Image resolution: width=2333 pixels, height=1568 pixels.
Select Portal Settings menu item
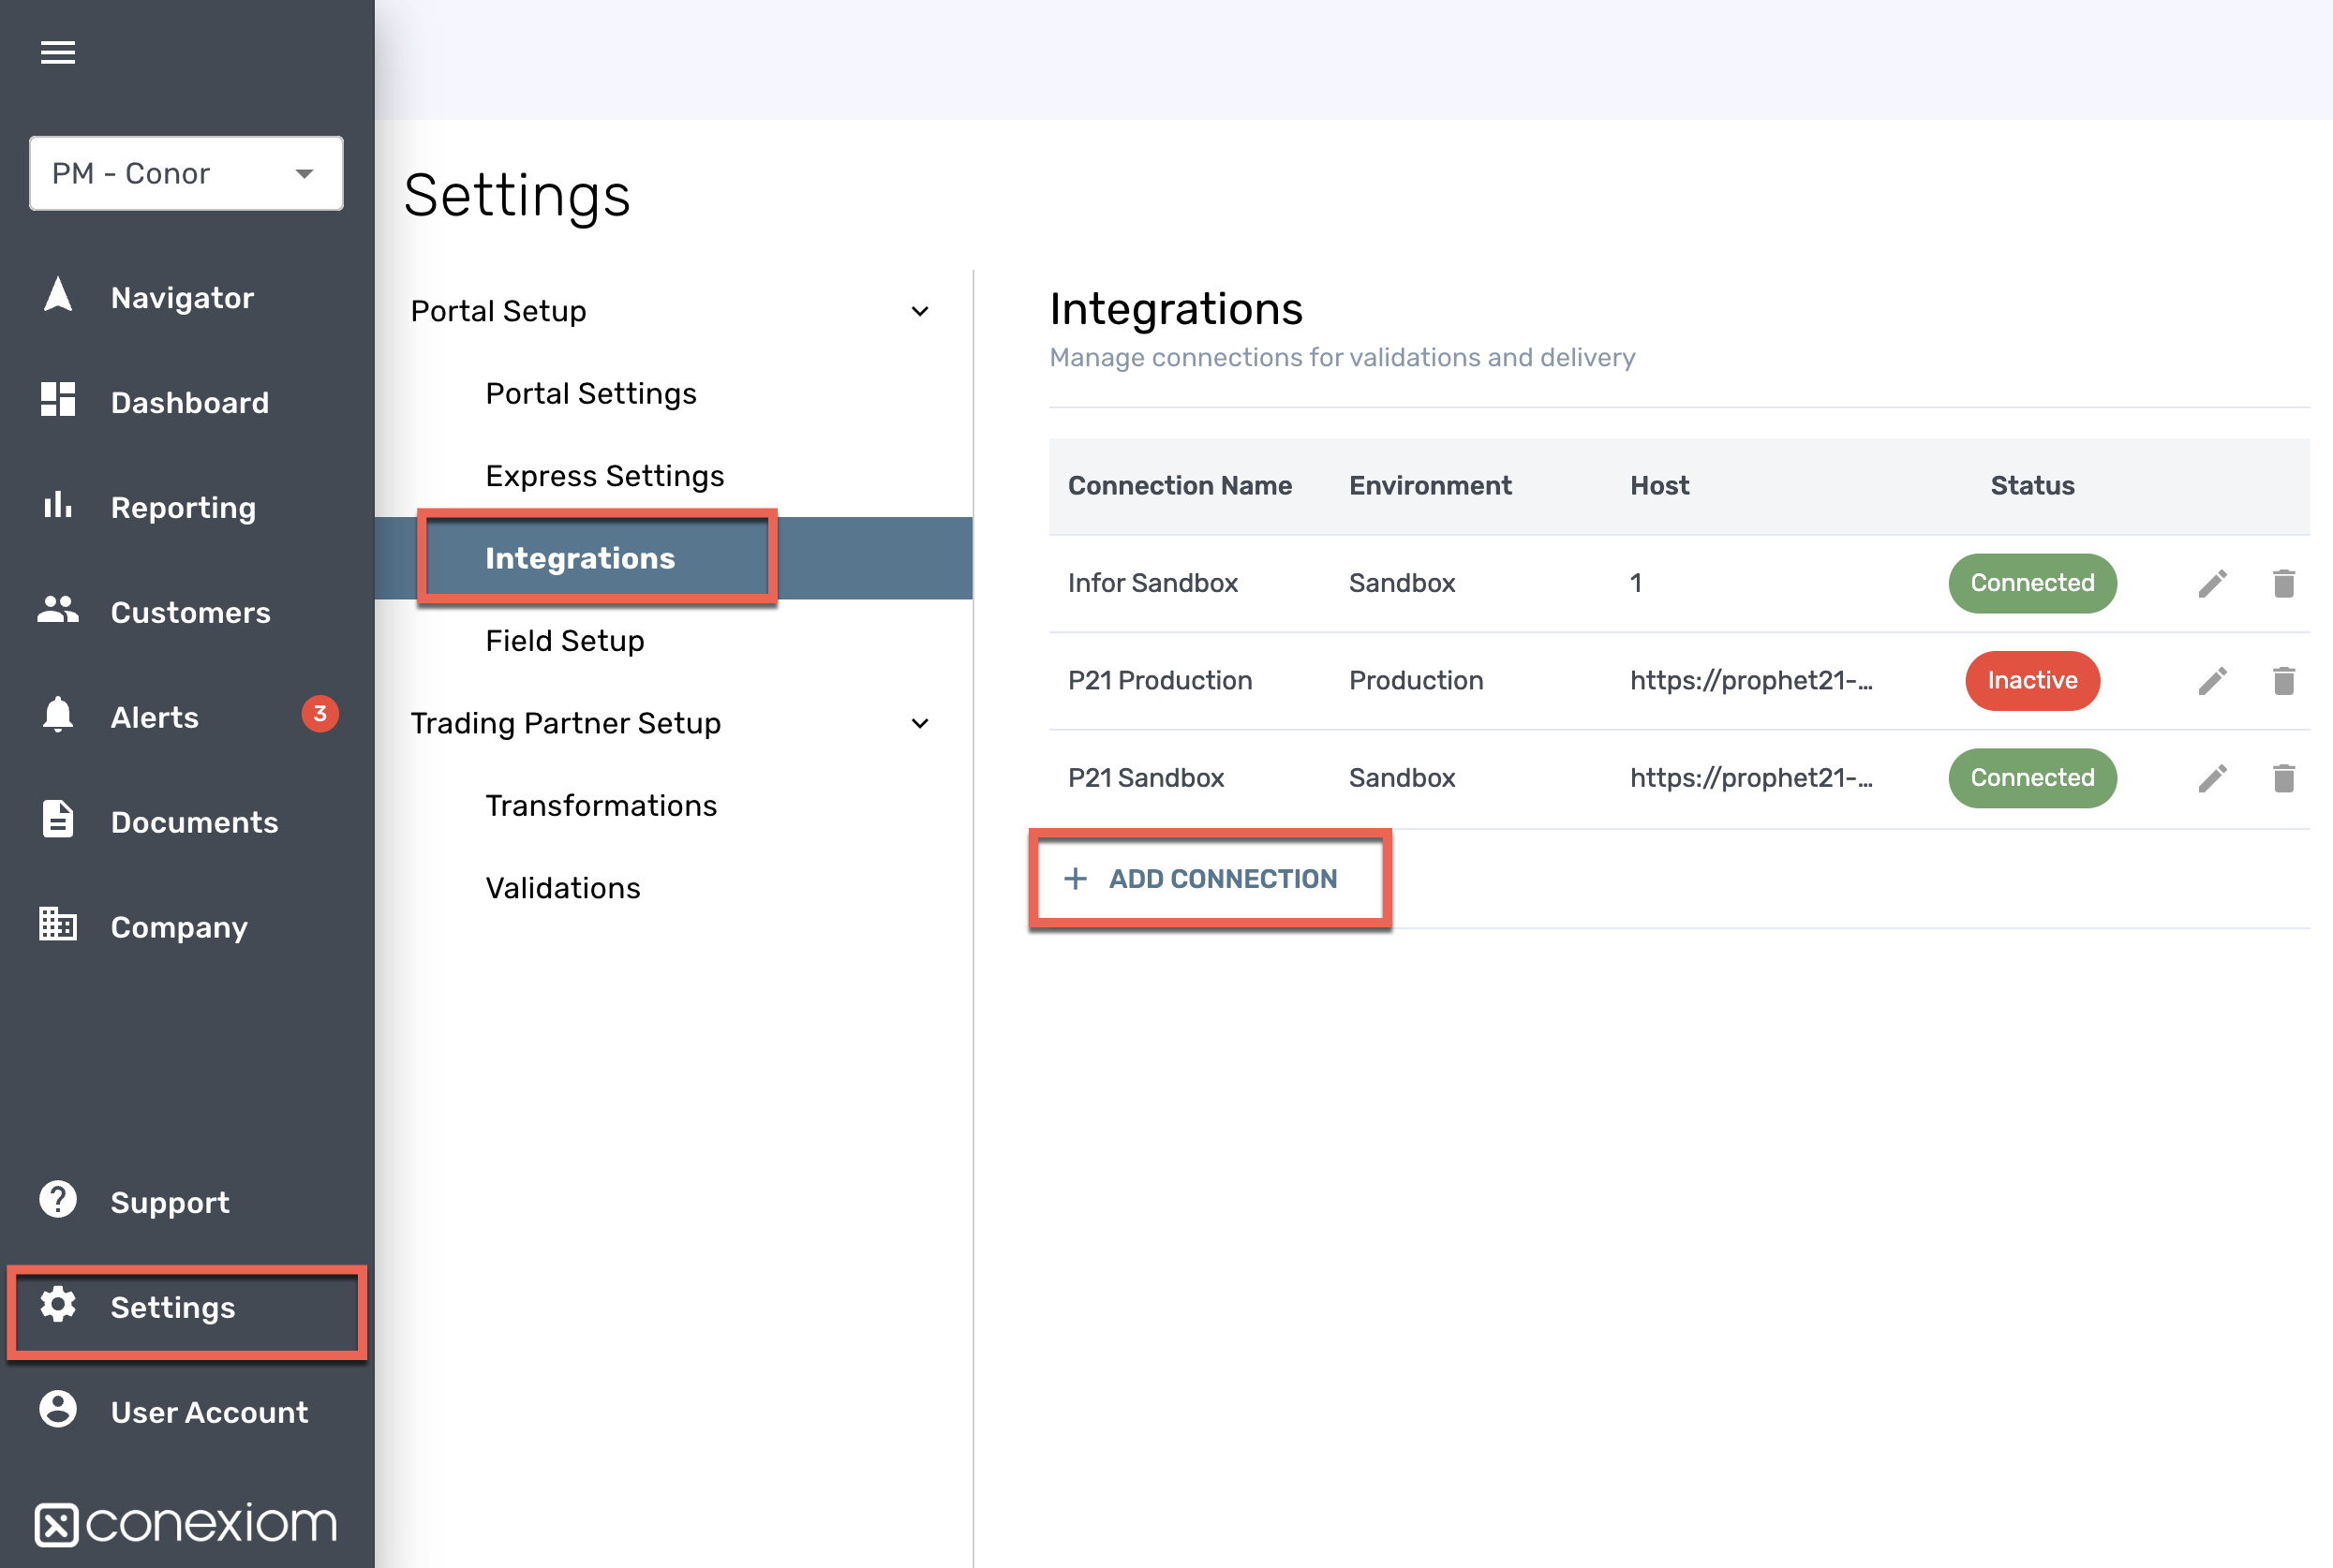[590, 394]
